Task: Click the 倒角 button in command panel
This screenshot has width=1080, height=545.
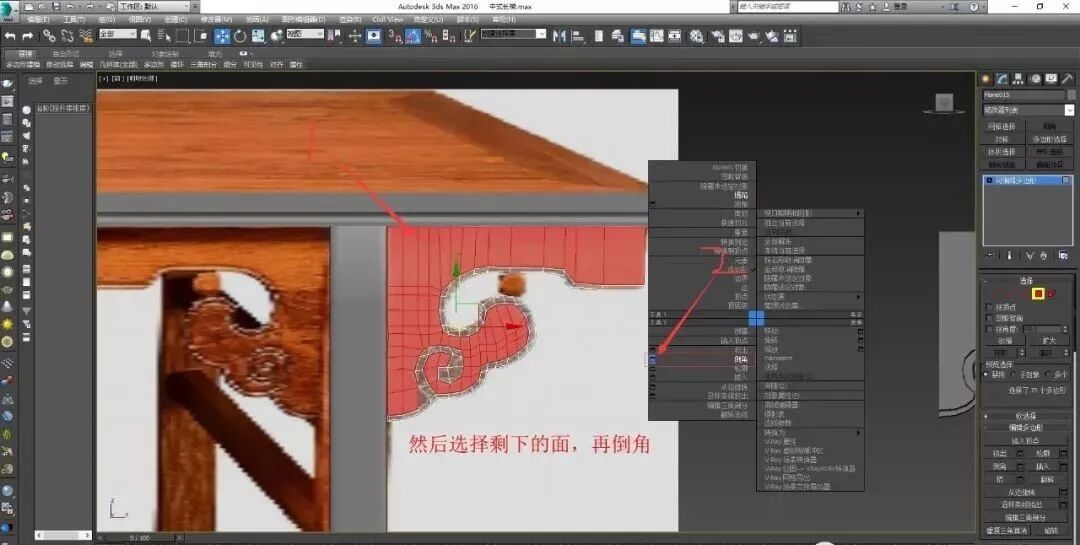Action: (x=999, y=466)
